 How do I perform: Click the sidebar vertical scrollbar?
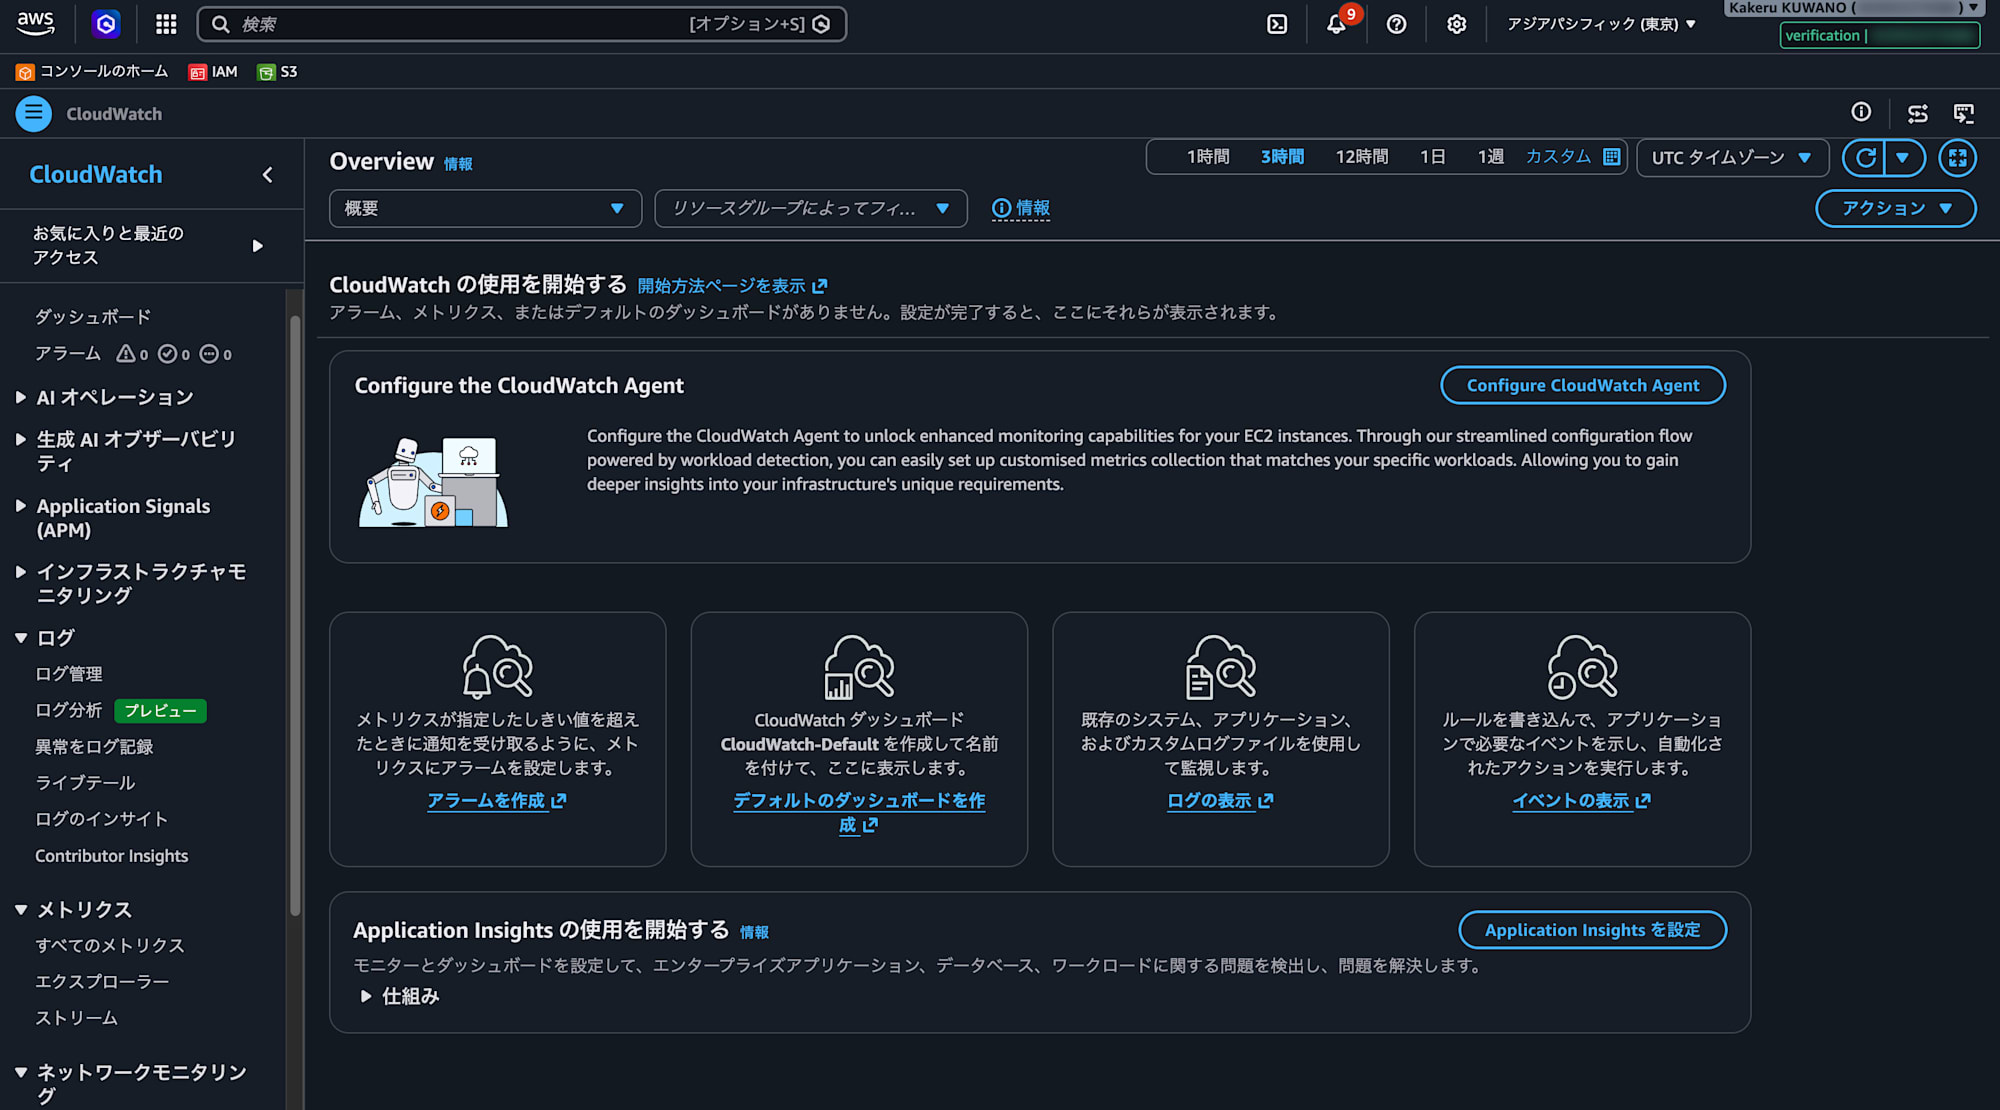[x=295, y=615]
